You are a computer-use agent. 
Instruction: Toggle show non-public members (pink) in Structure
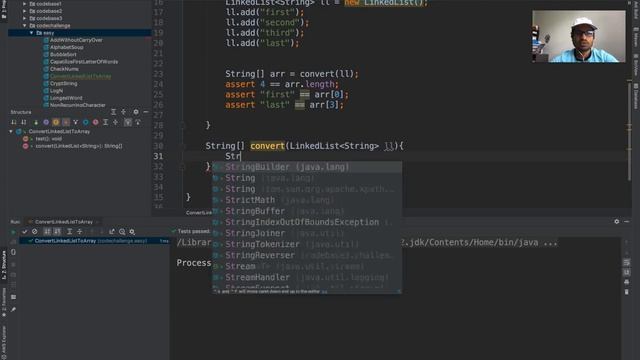[96, 122]
